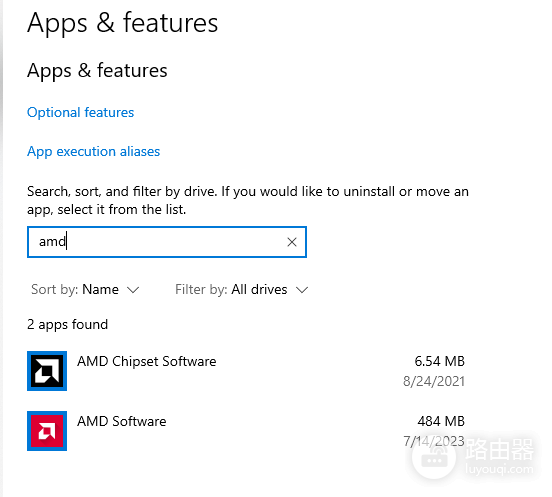Clear the search box with the X
This screenshot has width=552, height=497.
point(292,242)
